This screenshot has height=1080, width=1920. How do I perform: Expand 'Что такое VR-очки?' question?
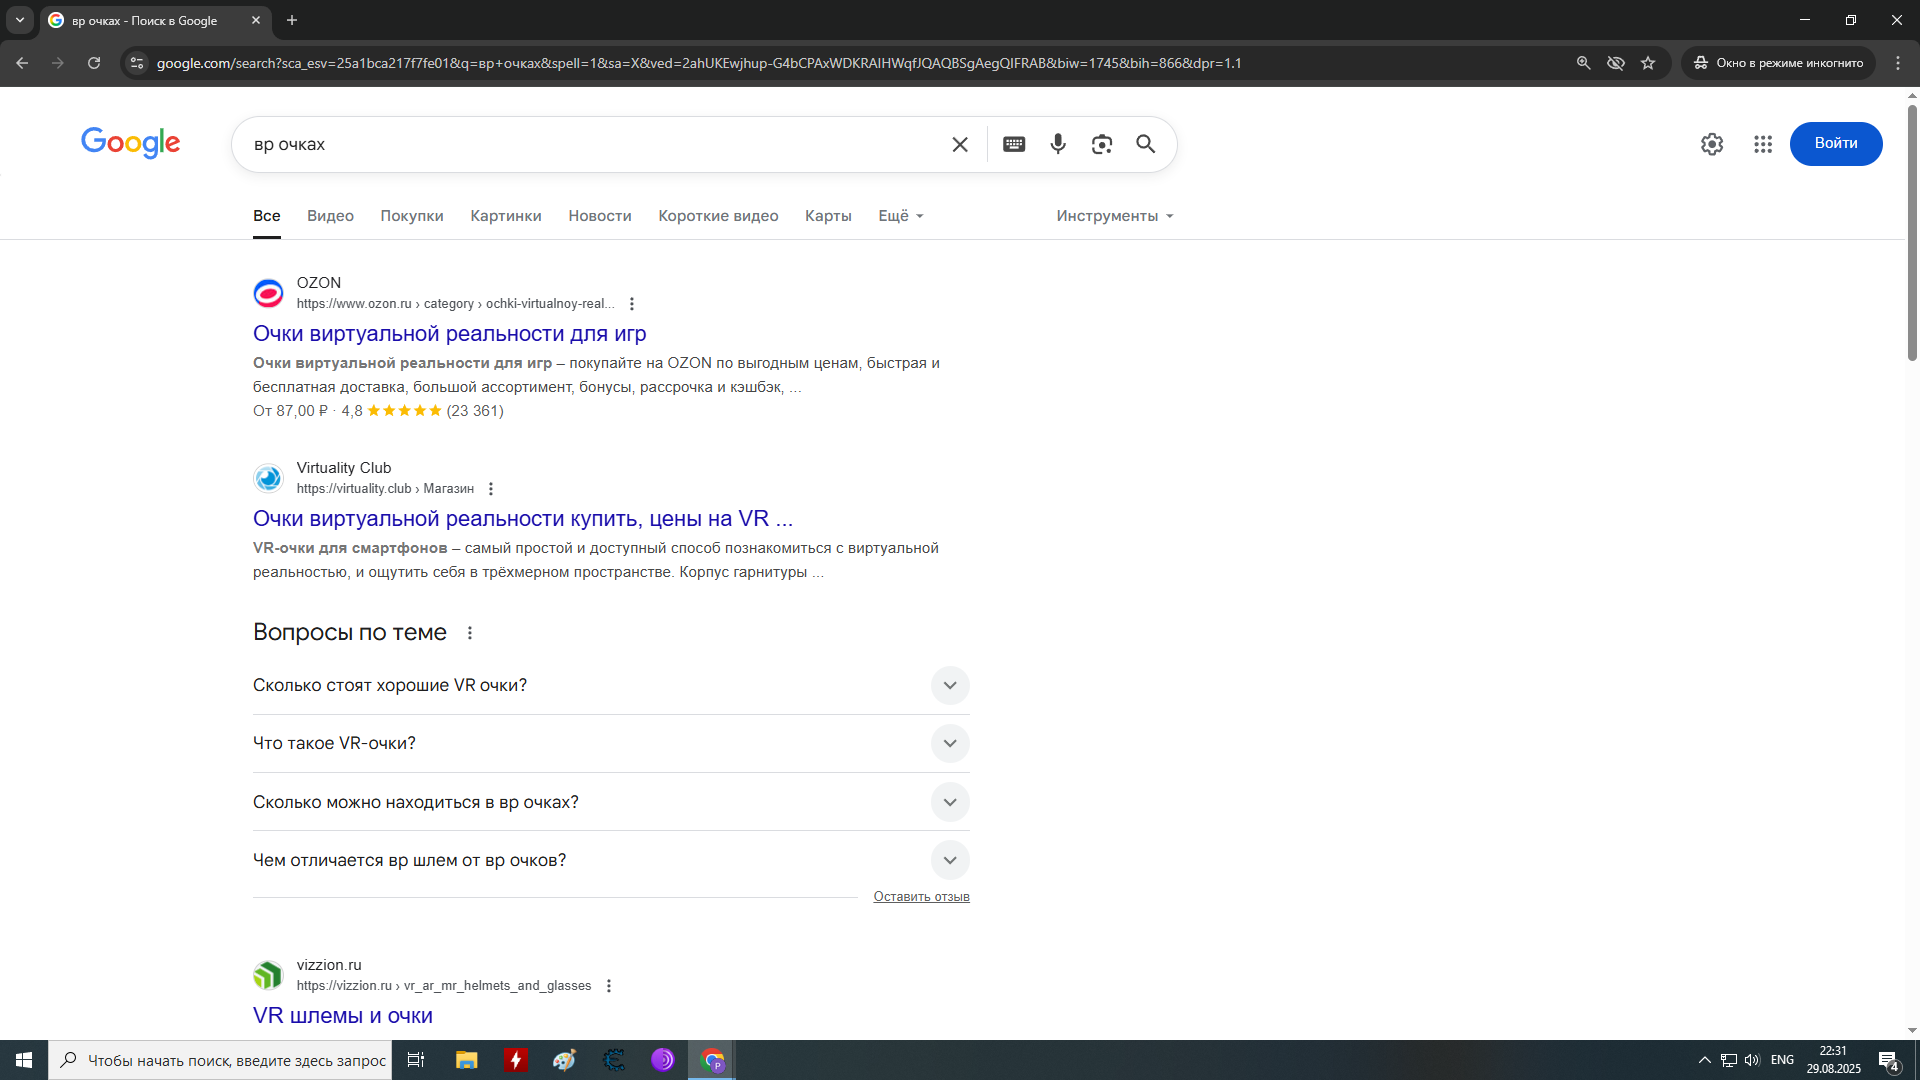pos(949,743)
